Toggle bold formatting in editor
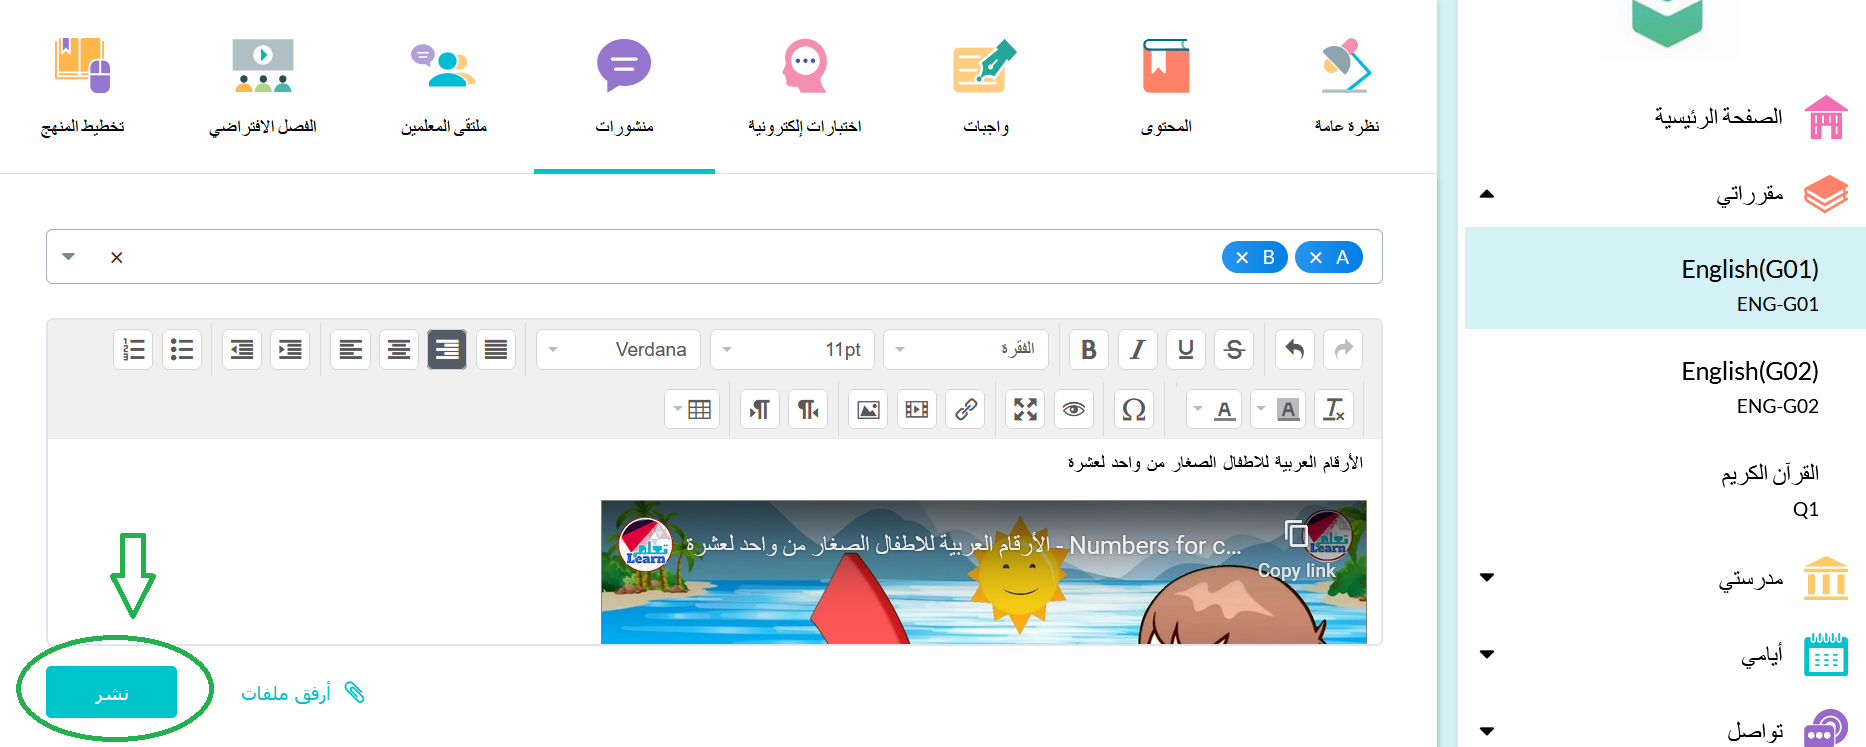 coord(1089,350)
